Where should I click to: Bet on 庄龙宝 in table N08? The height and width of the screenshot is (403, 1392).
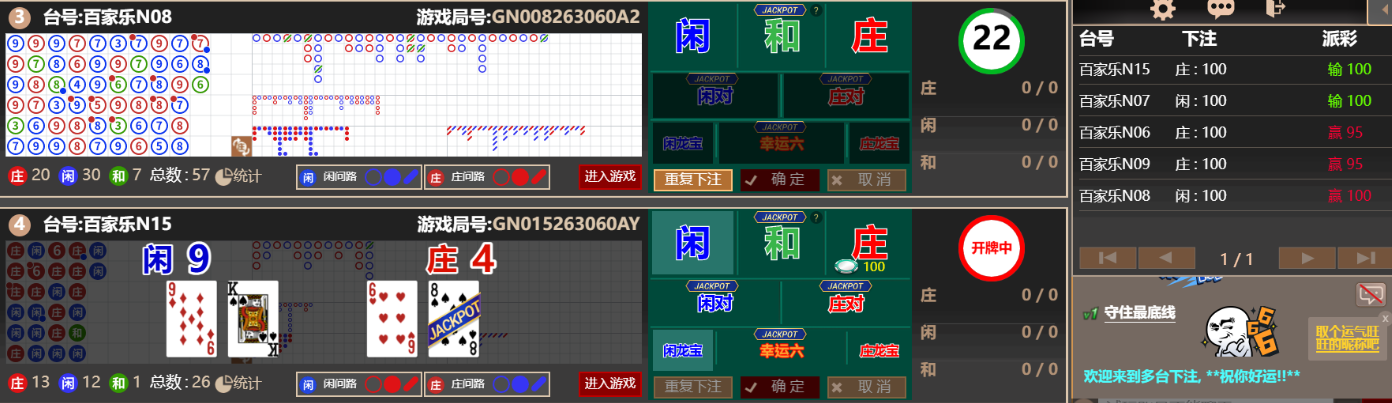879,143
